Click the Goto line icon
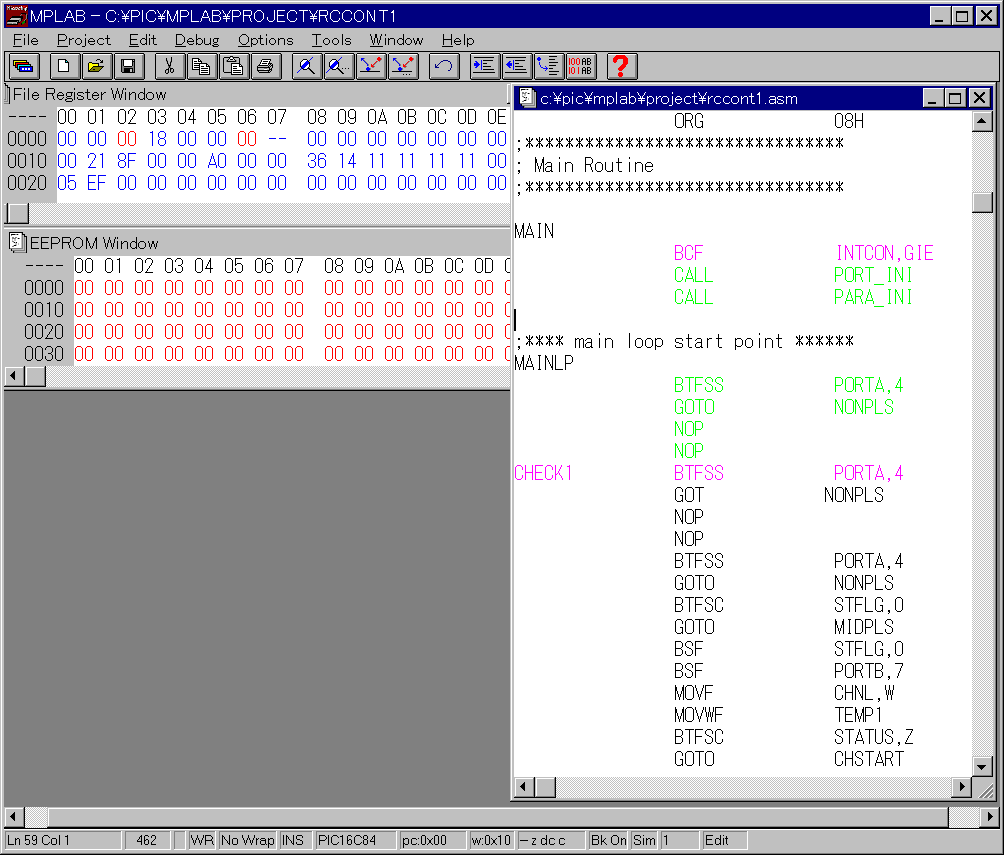Screen dimensions: 1004x855 (548, 66)
